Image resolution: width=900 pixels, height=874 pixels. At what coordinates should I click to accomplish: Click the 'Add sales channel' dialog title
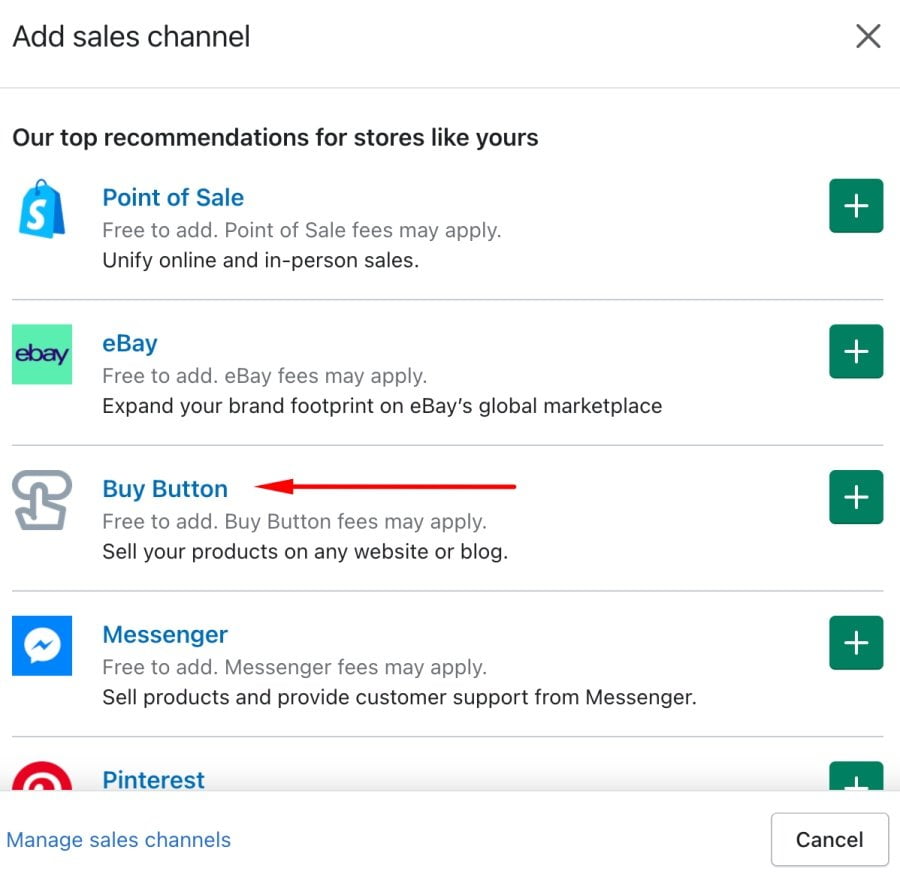pos(131,37)
